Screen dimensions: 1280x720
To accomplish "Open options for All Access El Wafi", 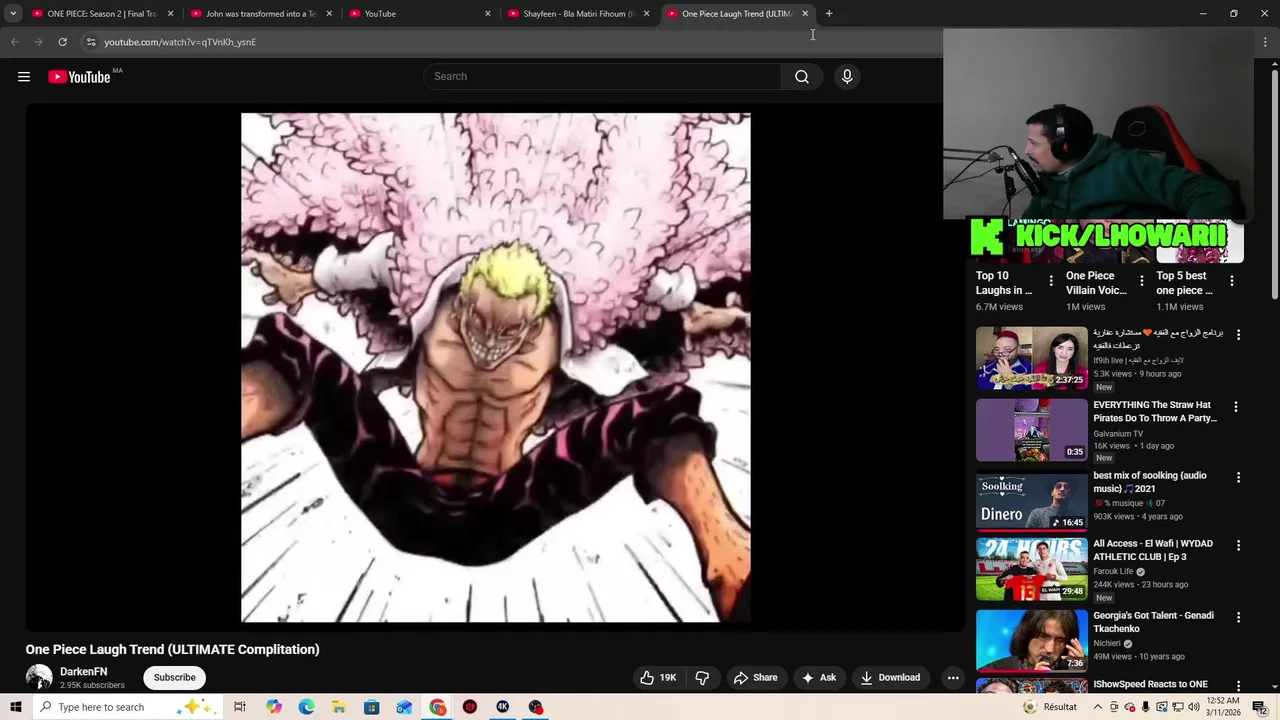I will [x=1238, y=545].
